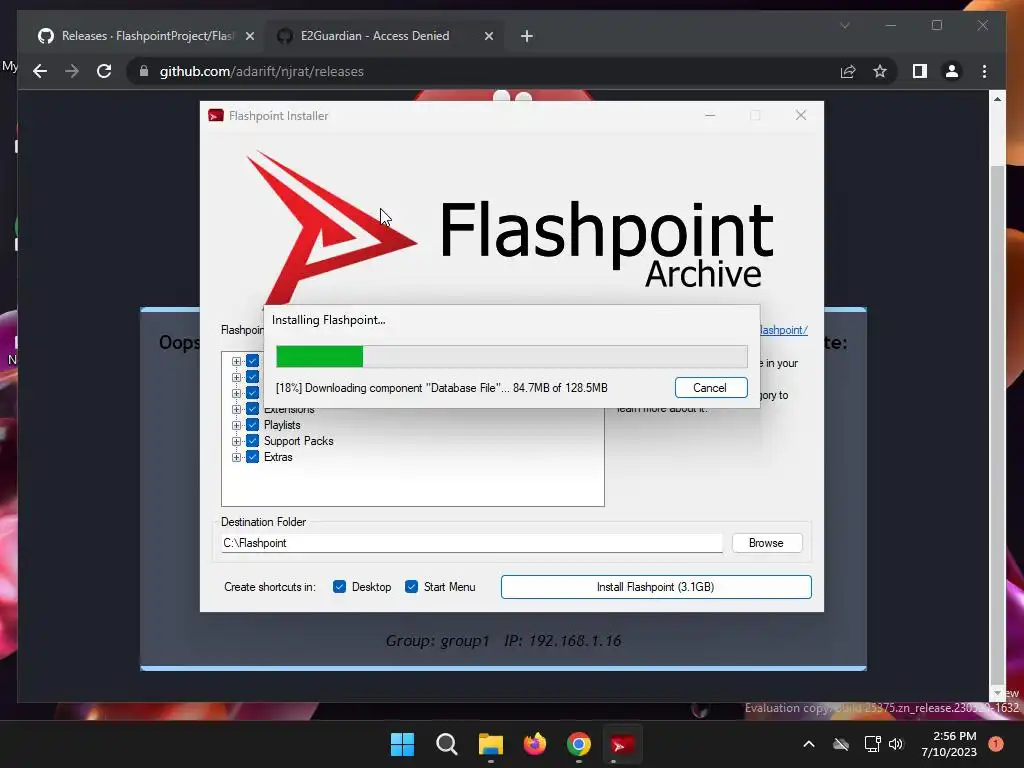Click the Install Flashpoint (3.1GB) button
Screen dimensions: 1024x768
tap(656, 587)
